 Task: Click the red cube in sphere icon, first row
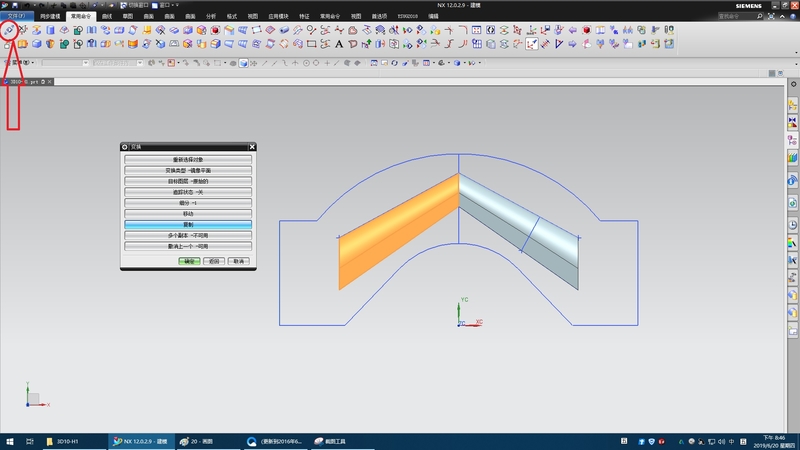(215, 30)
